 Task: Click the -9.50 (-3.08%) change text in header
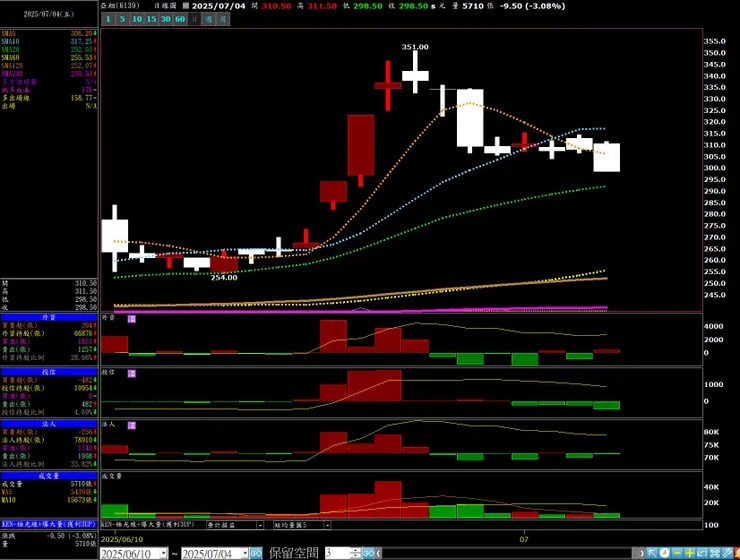point(532,6)
